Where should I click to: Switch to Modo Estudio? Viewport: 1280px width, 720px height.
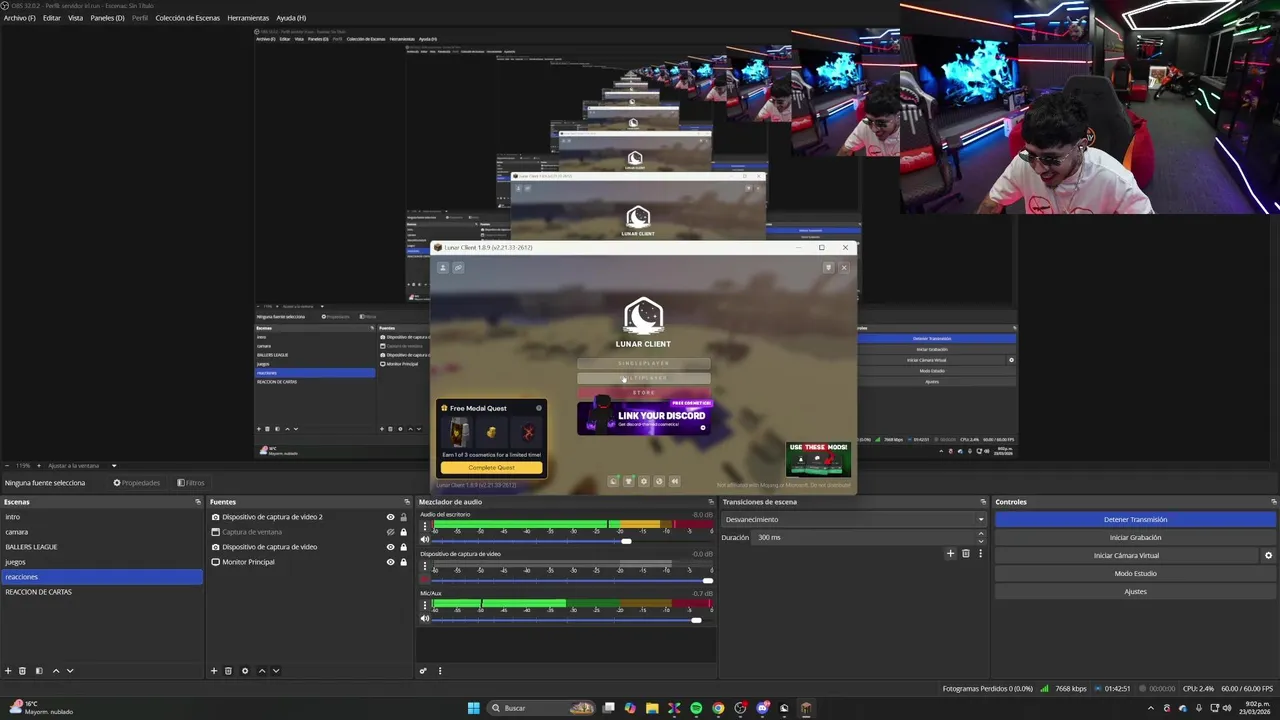tap(1135, 573)
